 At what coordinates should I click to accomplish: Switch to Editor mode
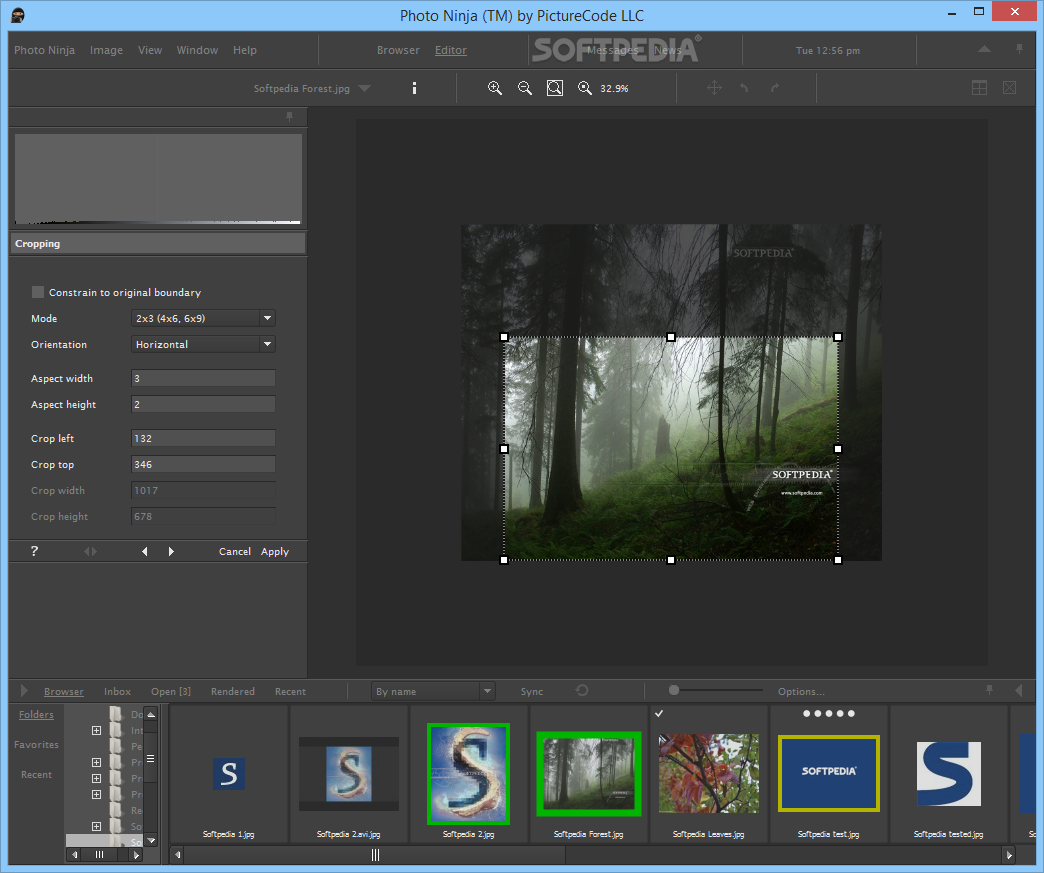(451, 50)
